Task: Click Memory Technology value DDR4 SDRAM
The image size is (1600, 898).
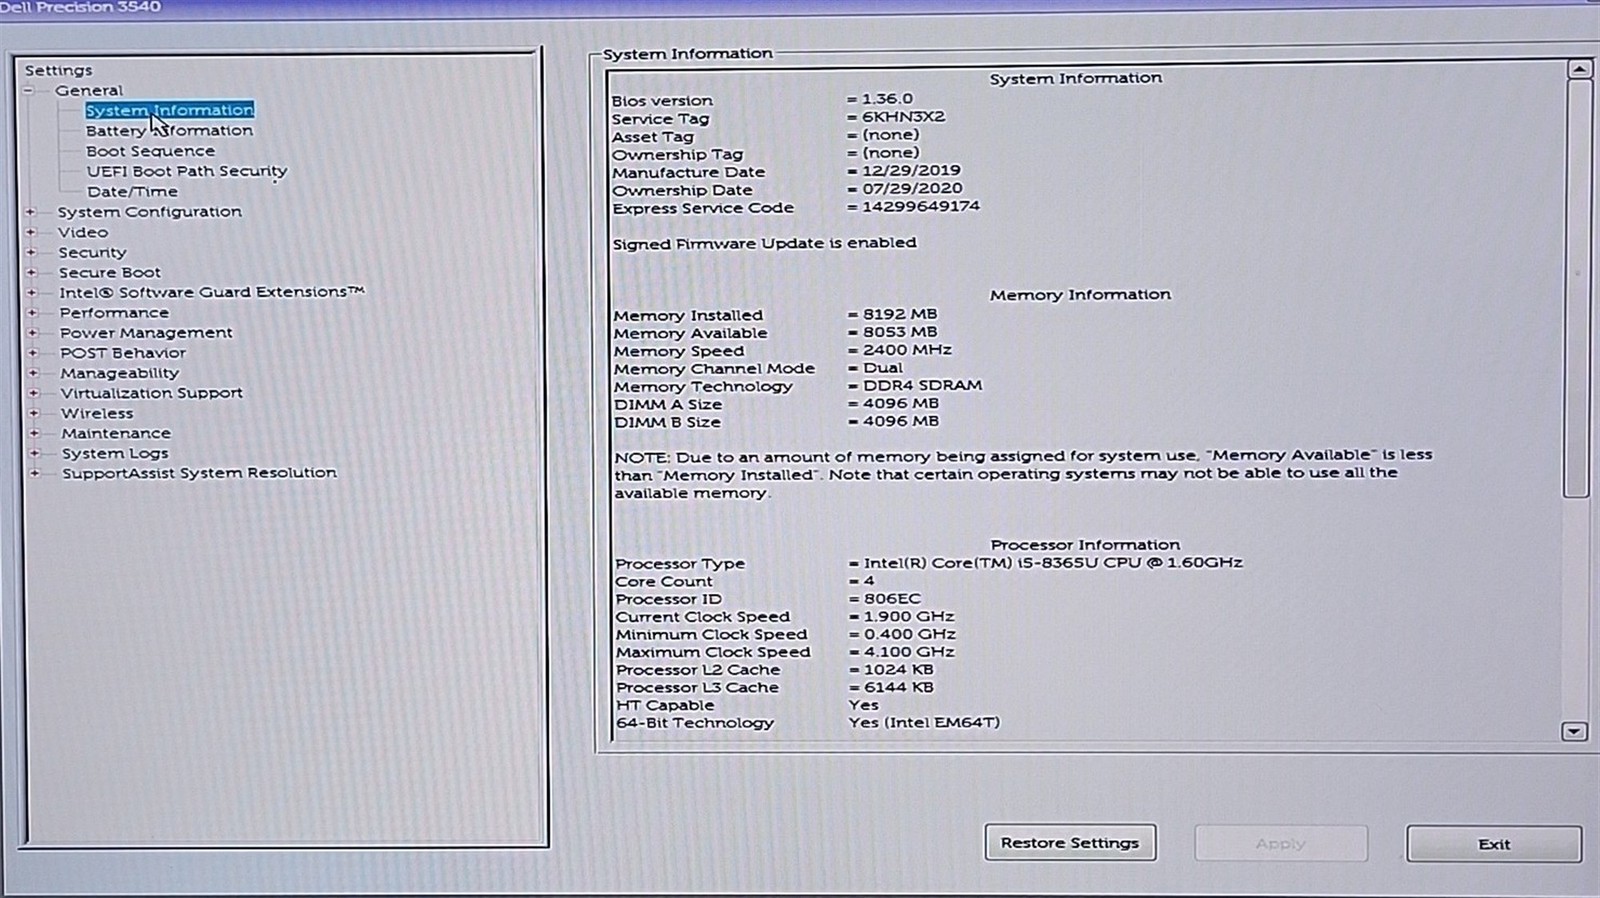Action: 922,386
